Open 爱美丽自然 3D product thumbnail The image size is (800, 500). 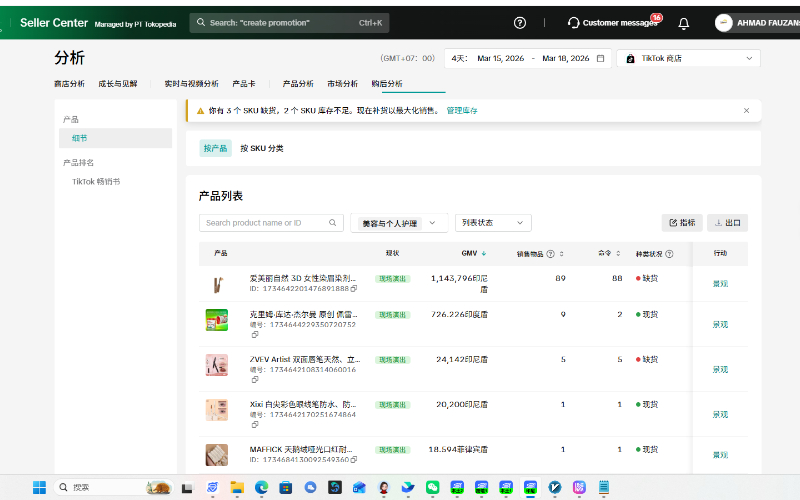[217, 284]
